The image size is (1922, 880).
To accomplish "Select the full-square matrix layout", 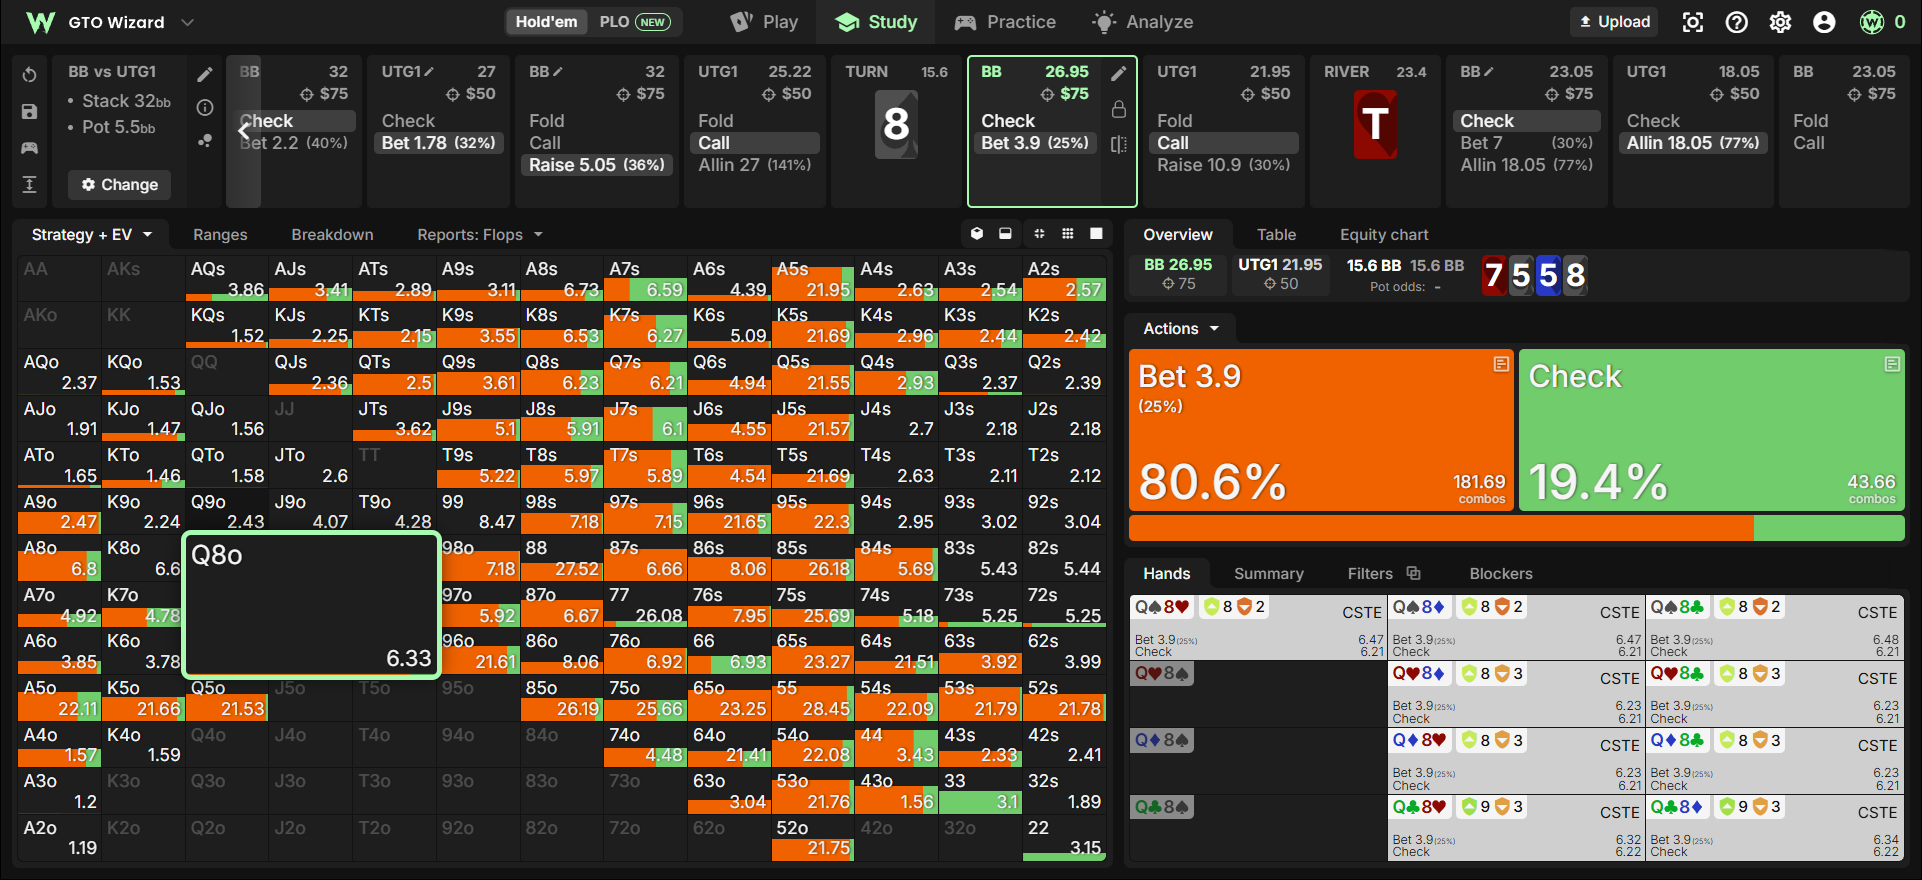I will (1096, 234).
